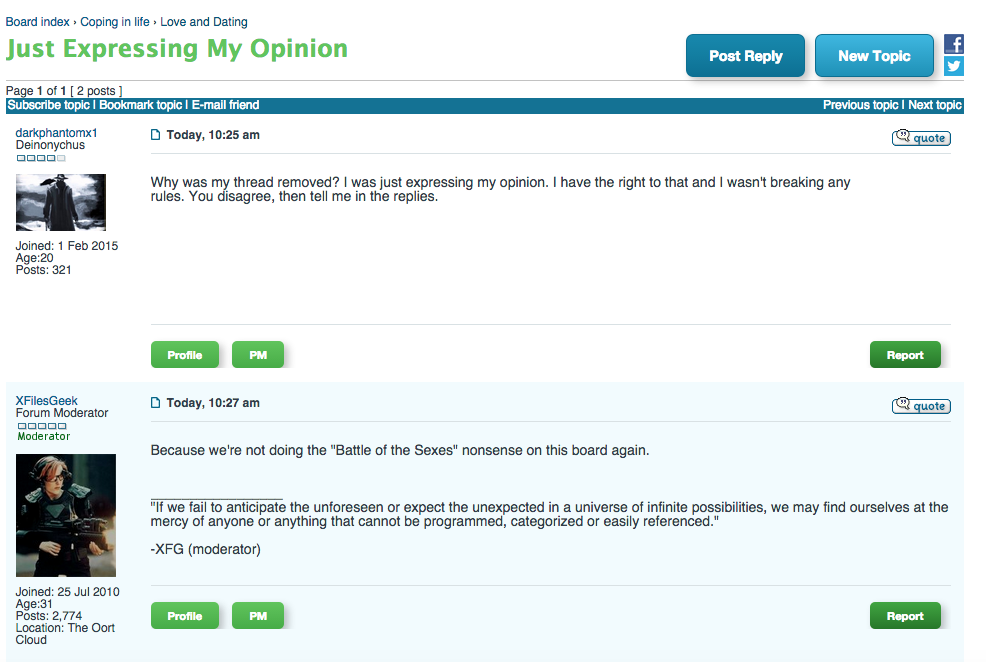986x662 pixels.
Task: Click 'Forum Moderator' title text
Action: (62, 412)
